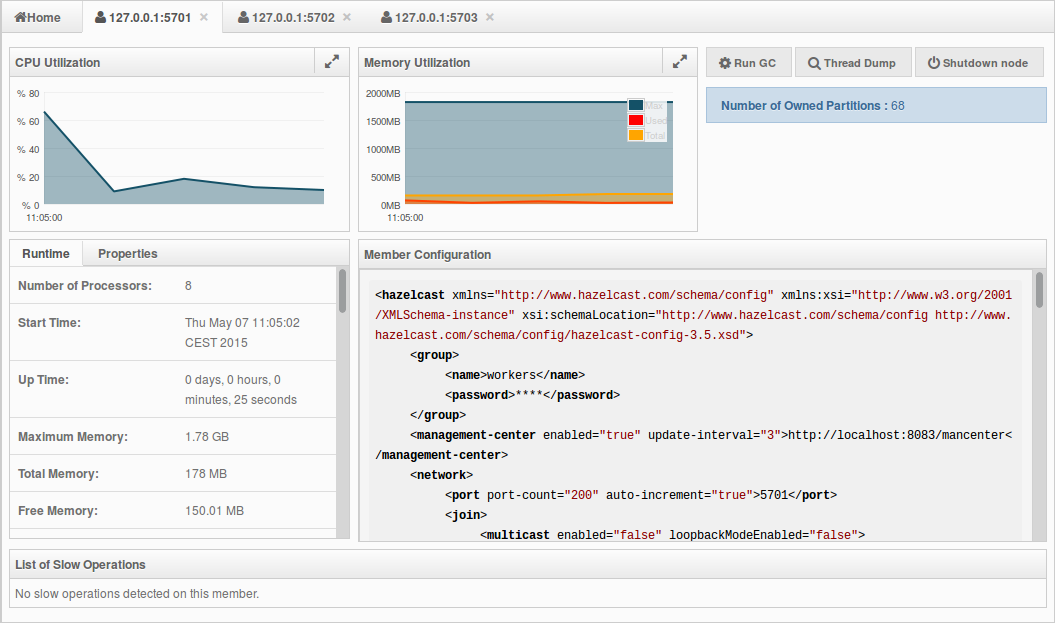Click the gear icon on Run GC
This screenshot has width=1055, height=623.
click(725, 63)
